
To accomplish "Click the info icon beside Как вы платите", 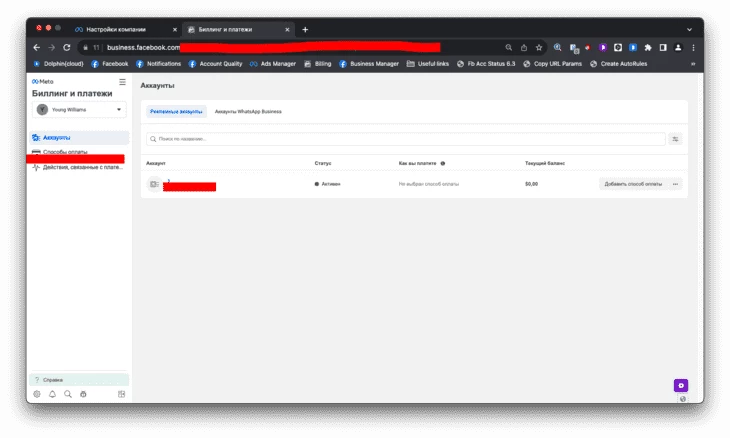I will 443,163.
